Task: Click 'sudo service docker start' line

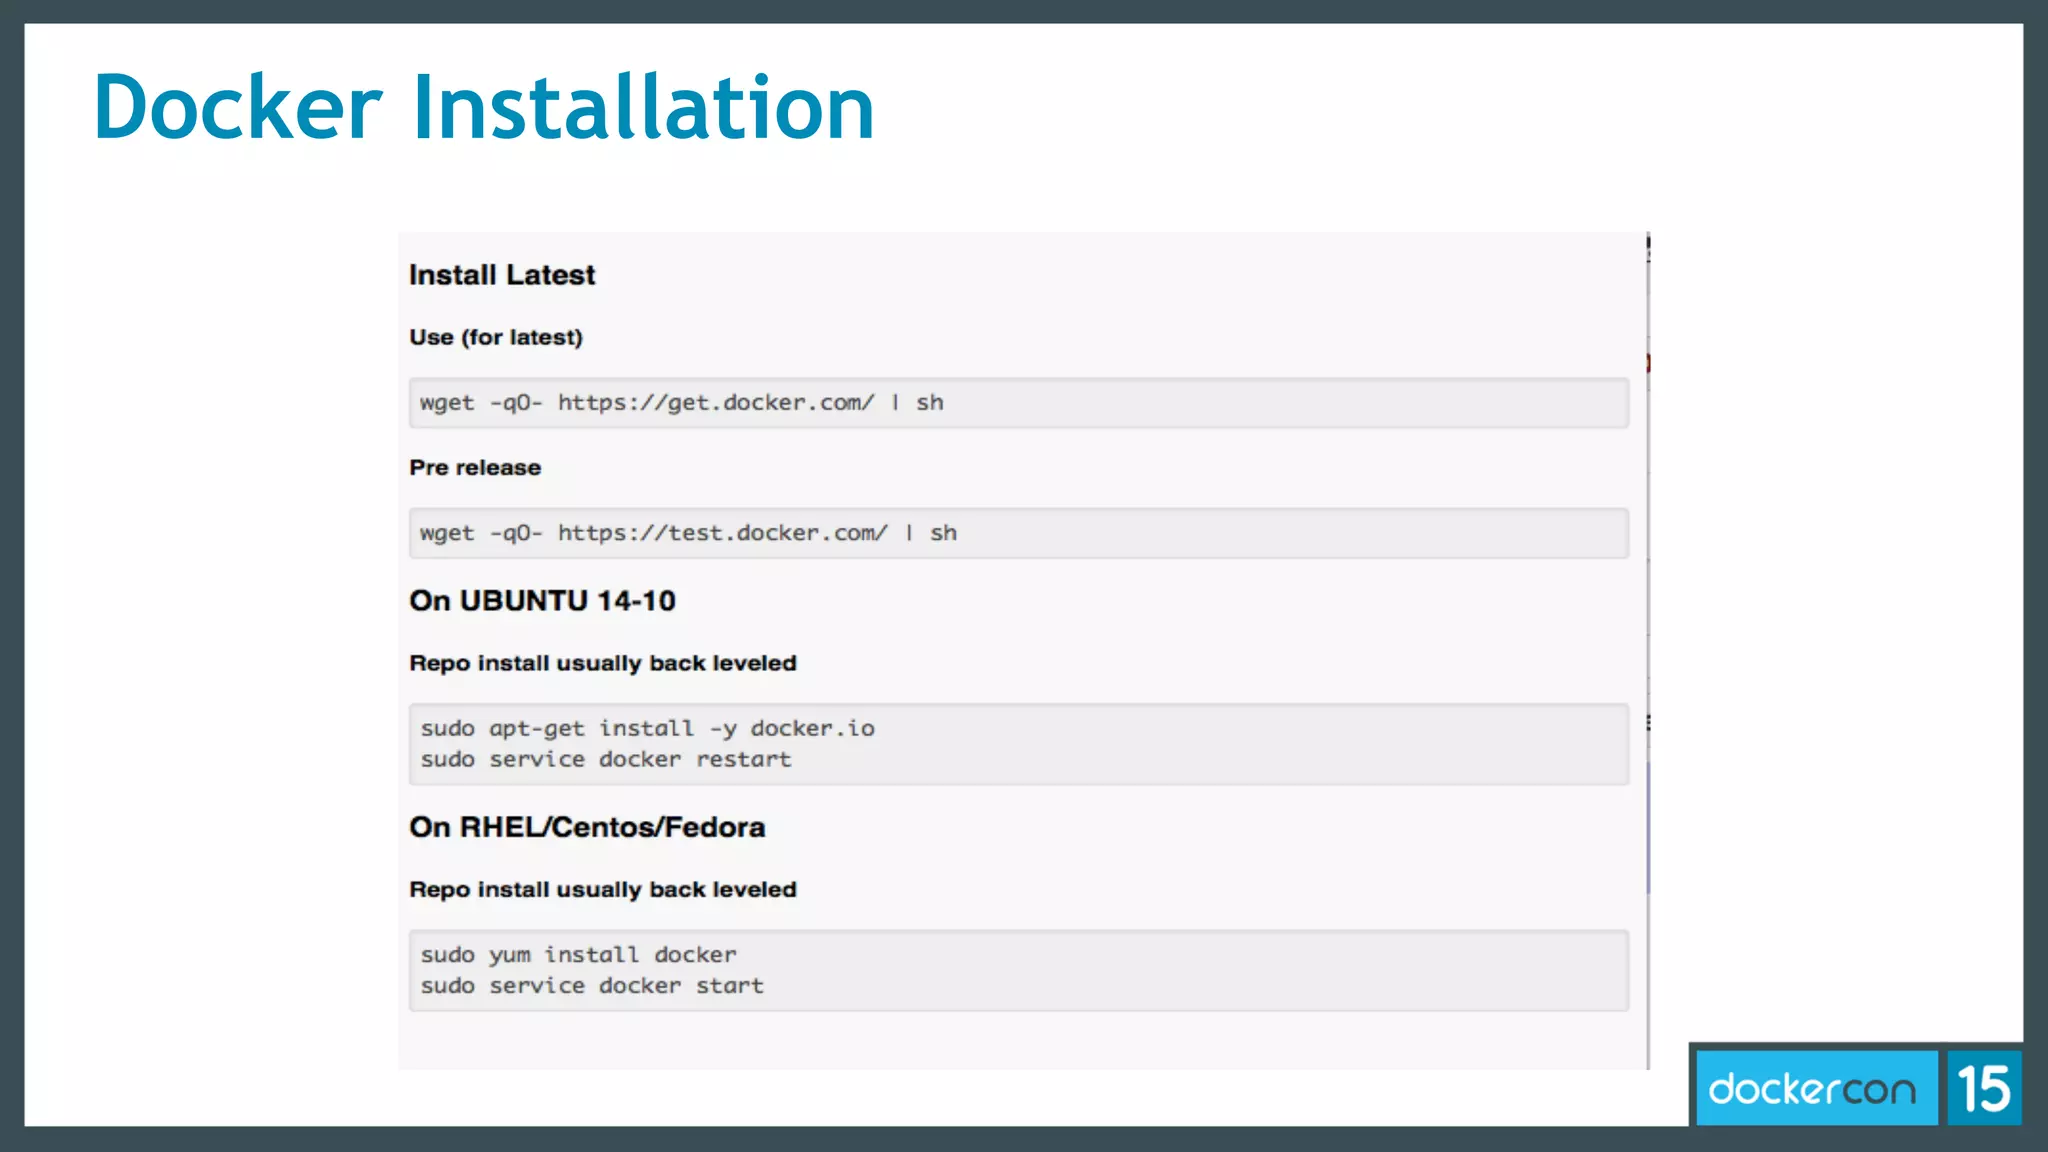Action: [x=592, y=985]
